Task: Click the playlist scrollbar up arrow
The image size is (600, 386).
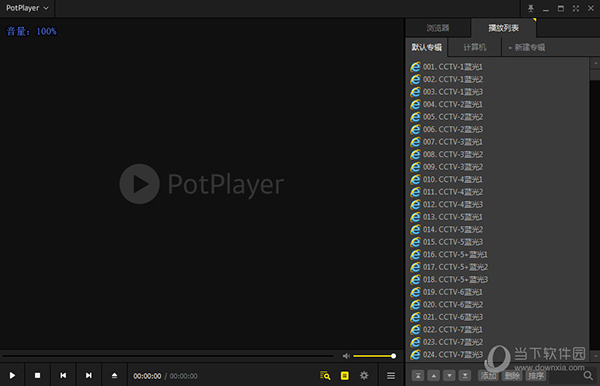Action: tap(595, 63)
